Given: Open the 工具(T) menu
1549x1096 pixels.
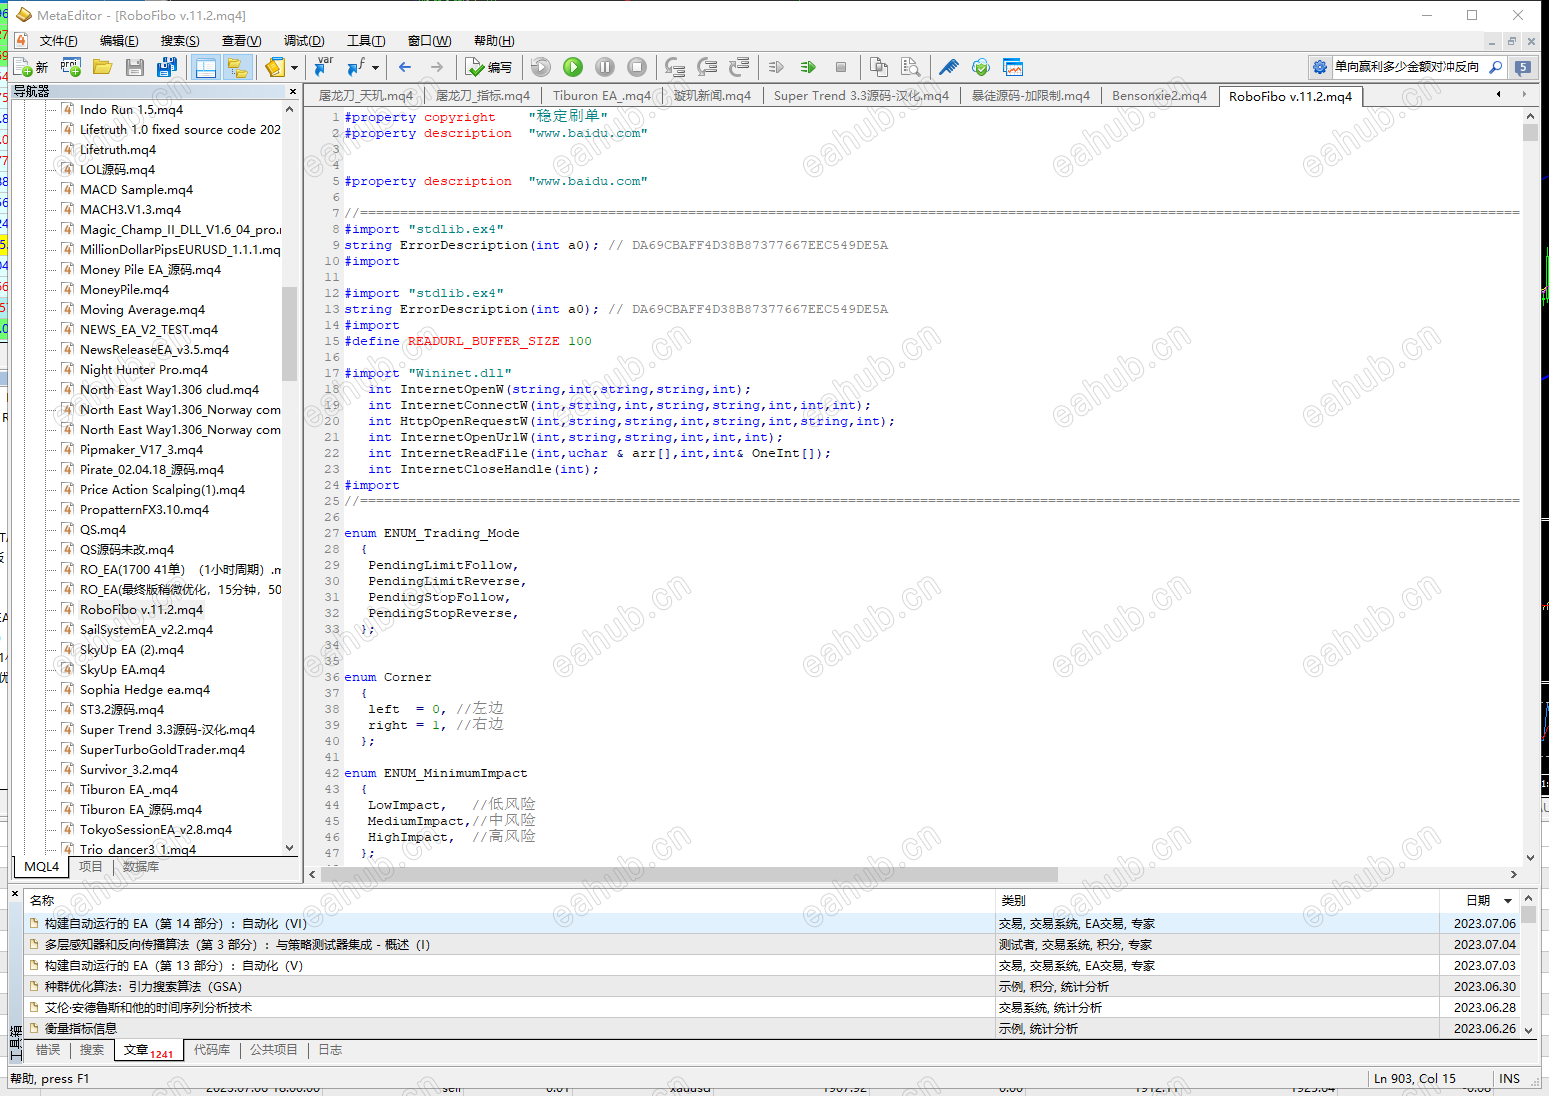Looking at the screenshot, I should tap(366, 41).
